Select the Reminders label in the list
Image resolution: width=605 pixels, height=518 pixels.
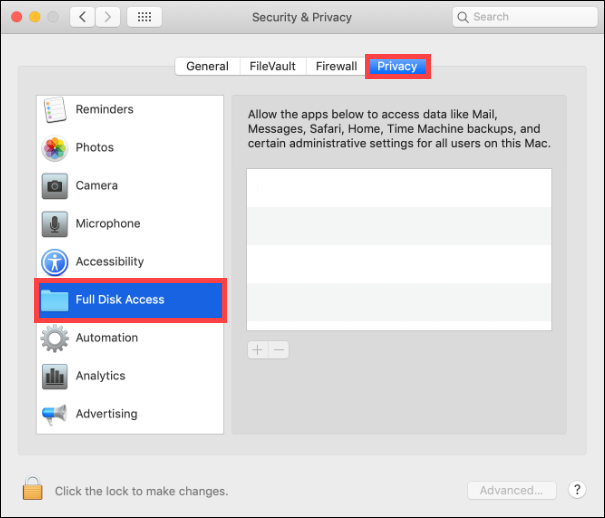pyautogui.click(x=105, y=110)
